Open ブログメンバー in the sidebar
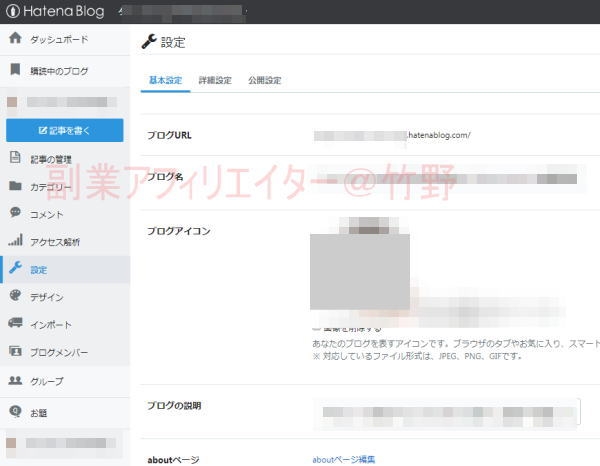Screen dimensions: 600x466 (58, 352)
